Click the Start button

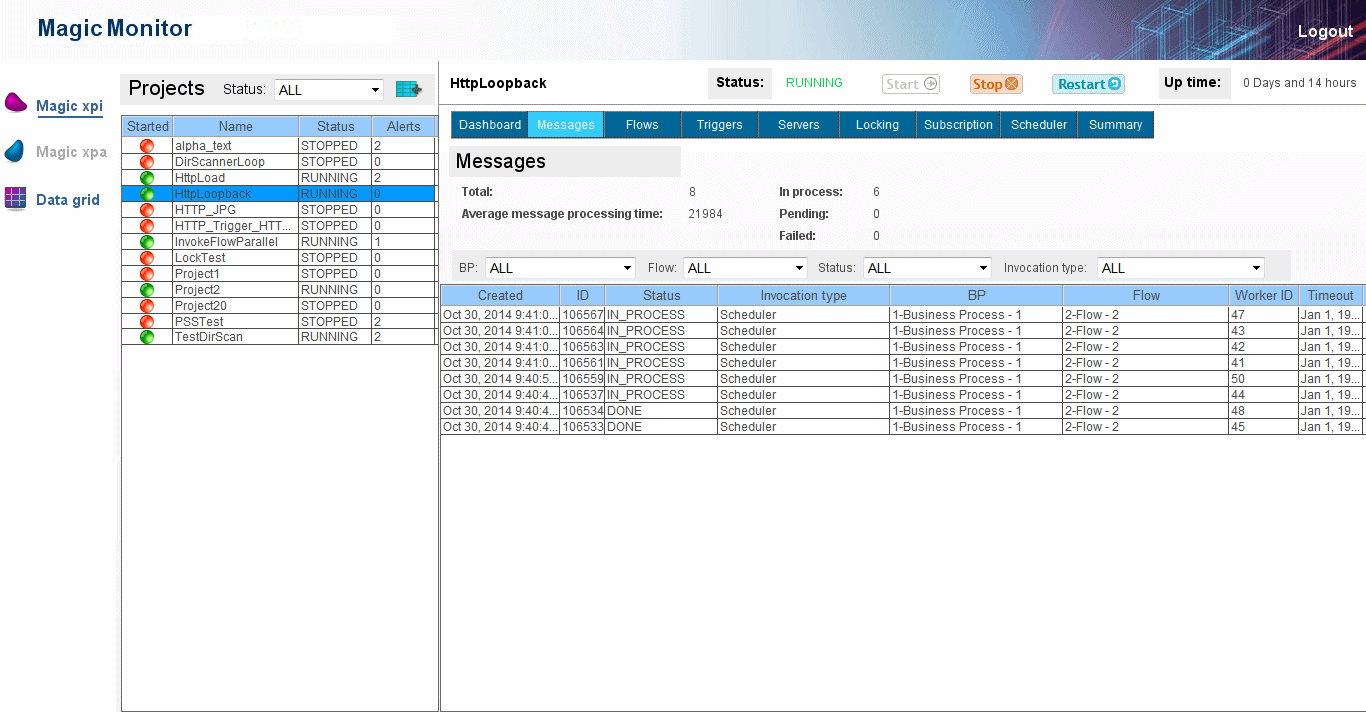point(911,84)
